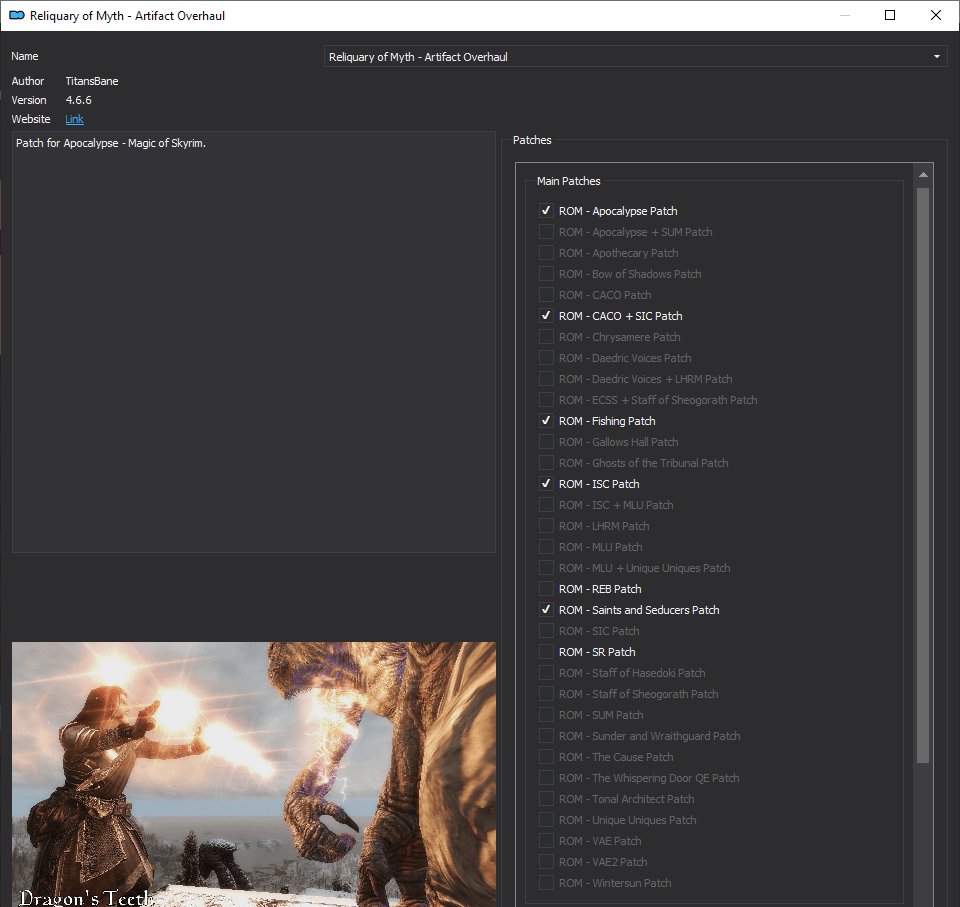Toggle ROM - Ghosts of the Tribunal Patch
This screenshot has height=907, width=960.
[x=546, y=462]
